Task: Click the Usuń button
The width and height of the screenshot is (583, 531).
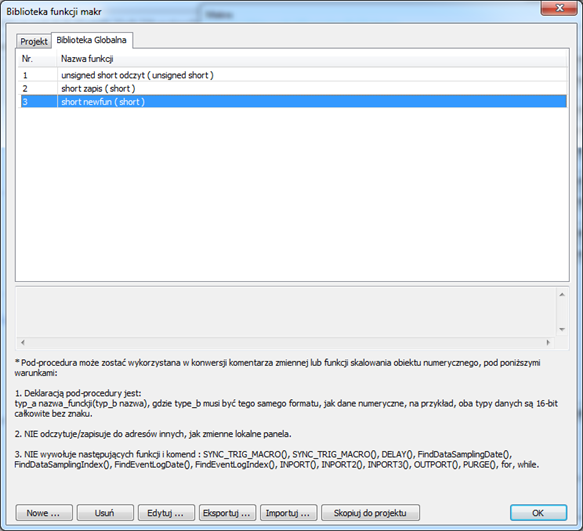Action: pos(105,513)
